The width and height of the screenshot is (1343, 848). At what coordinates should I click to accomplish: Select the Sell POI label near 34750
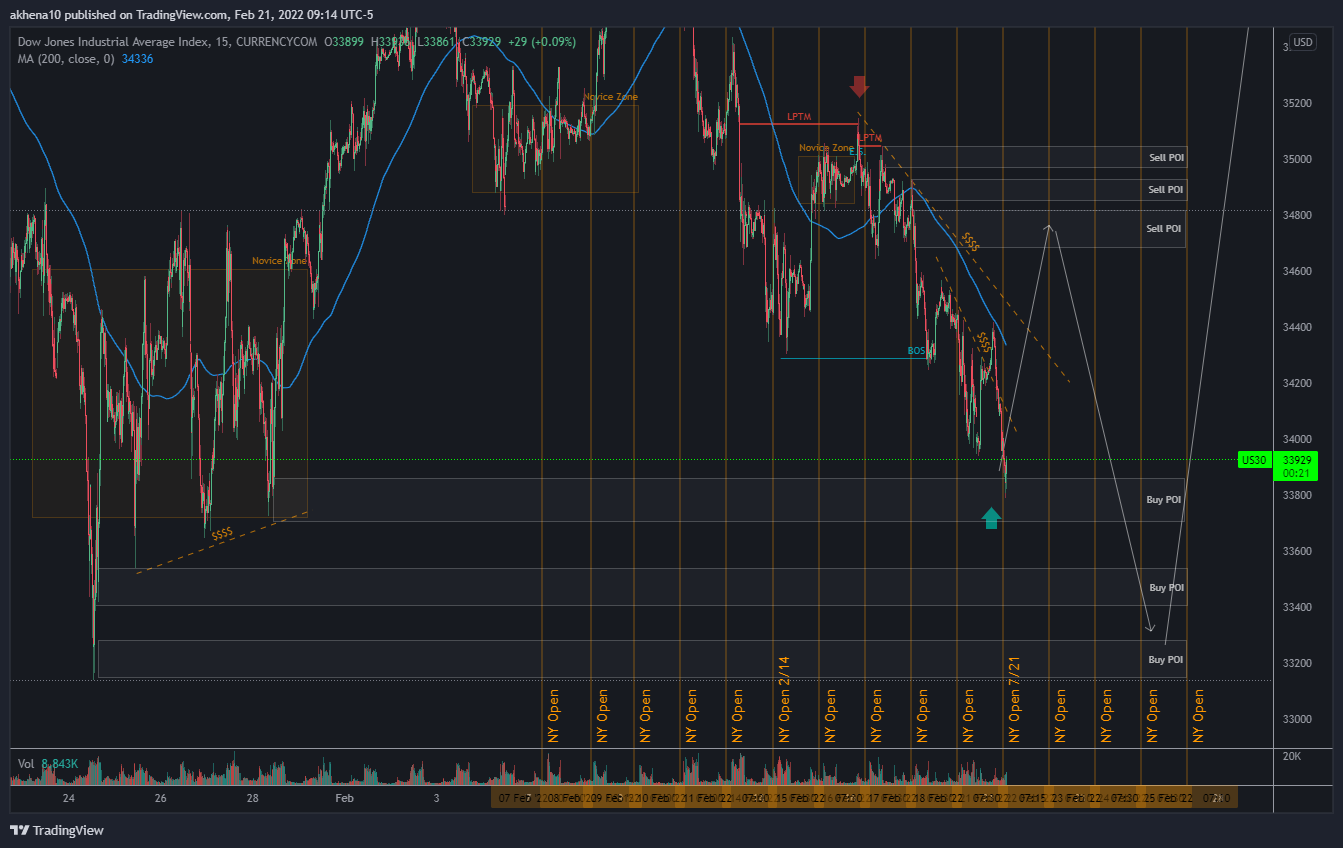tap(1164, 229)
